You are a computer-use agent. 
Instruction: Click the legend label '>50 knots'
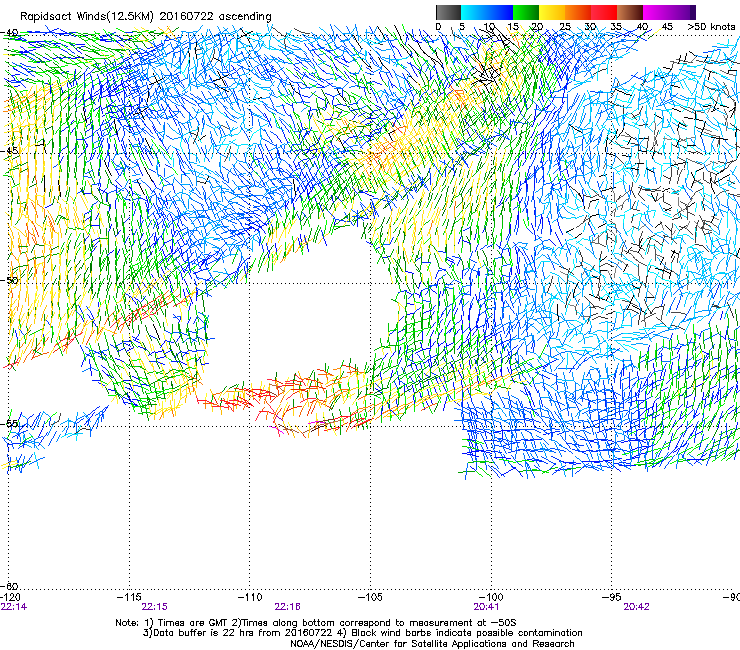tap(711, 26)
